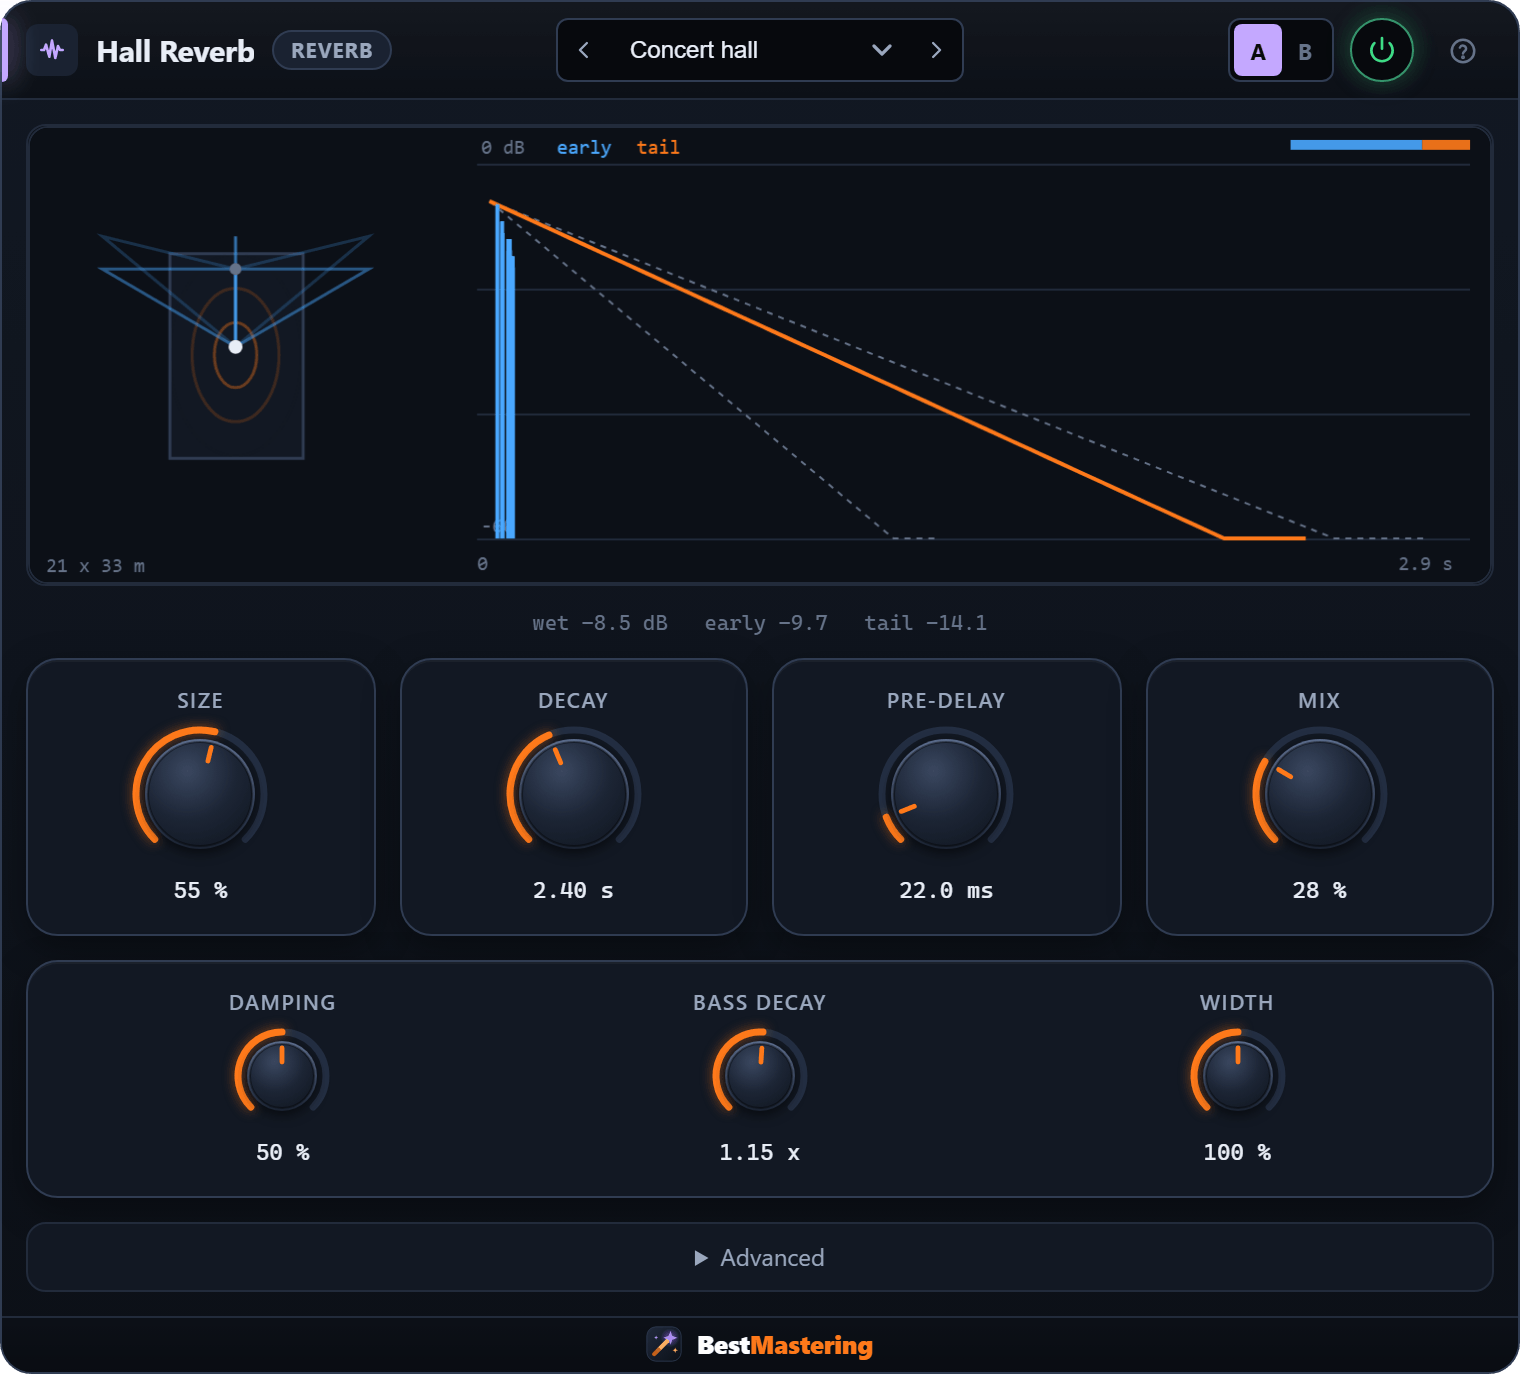The width and height of the screenshot is (1520, 1374).
Task: Click the early/tail balance bar
Action: pos(1380,145)
